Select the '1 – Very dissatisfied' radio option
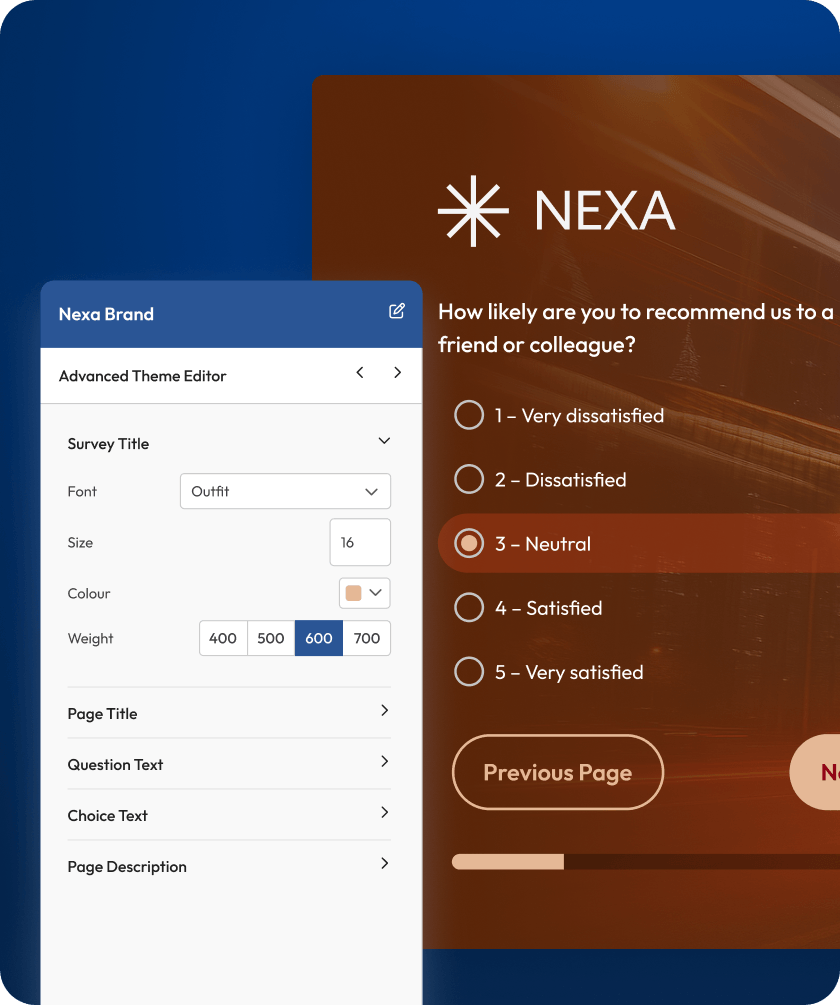Screen dimensions: 840x1005 (469, 415)
